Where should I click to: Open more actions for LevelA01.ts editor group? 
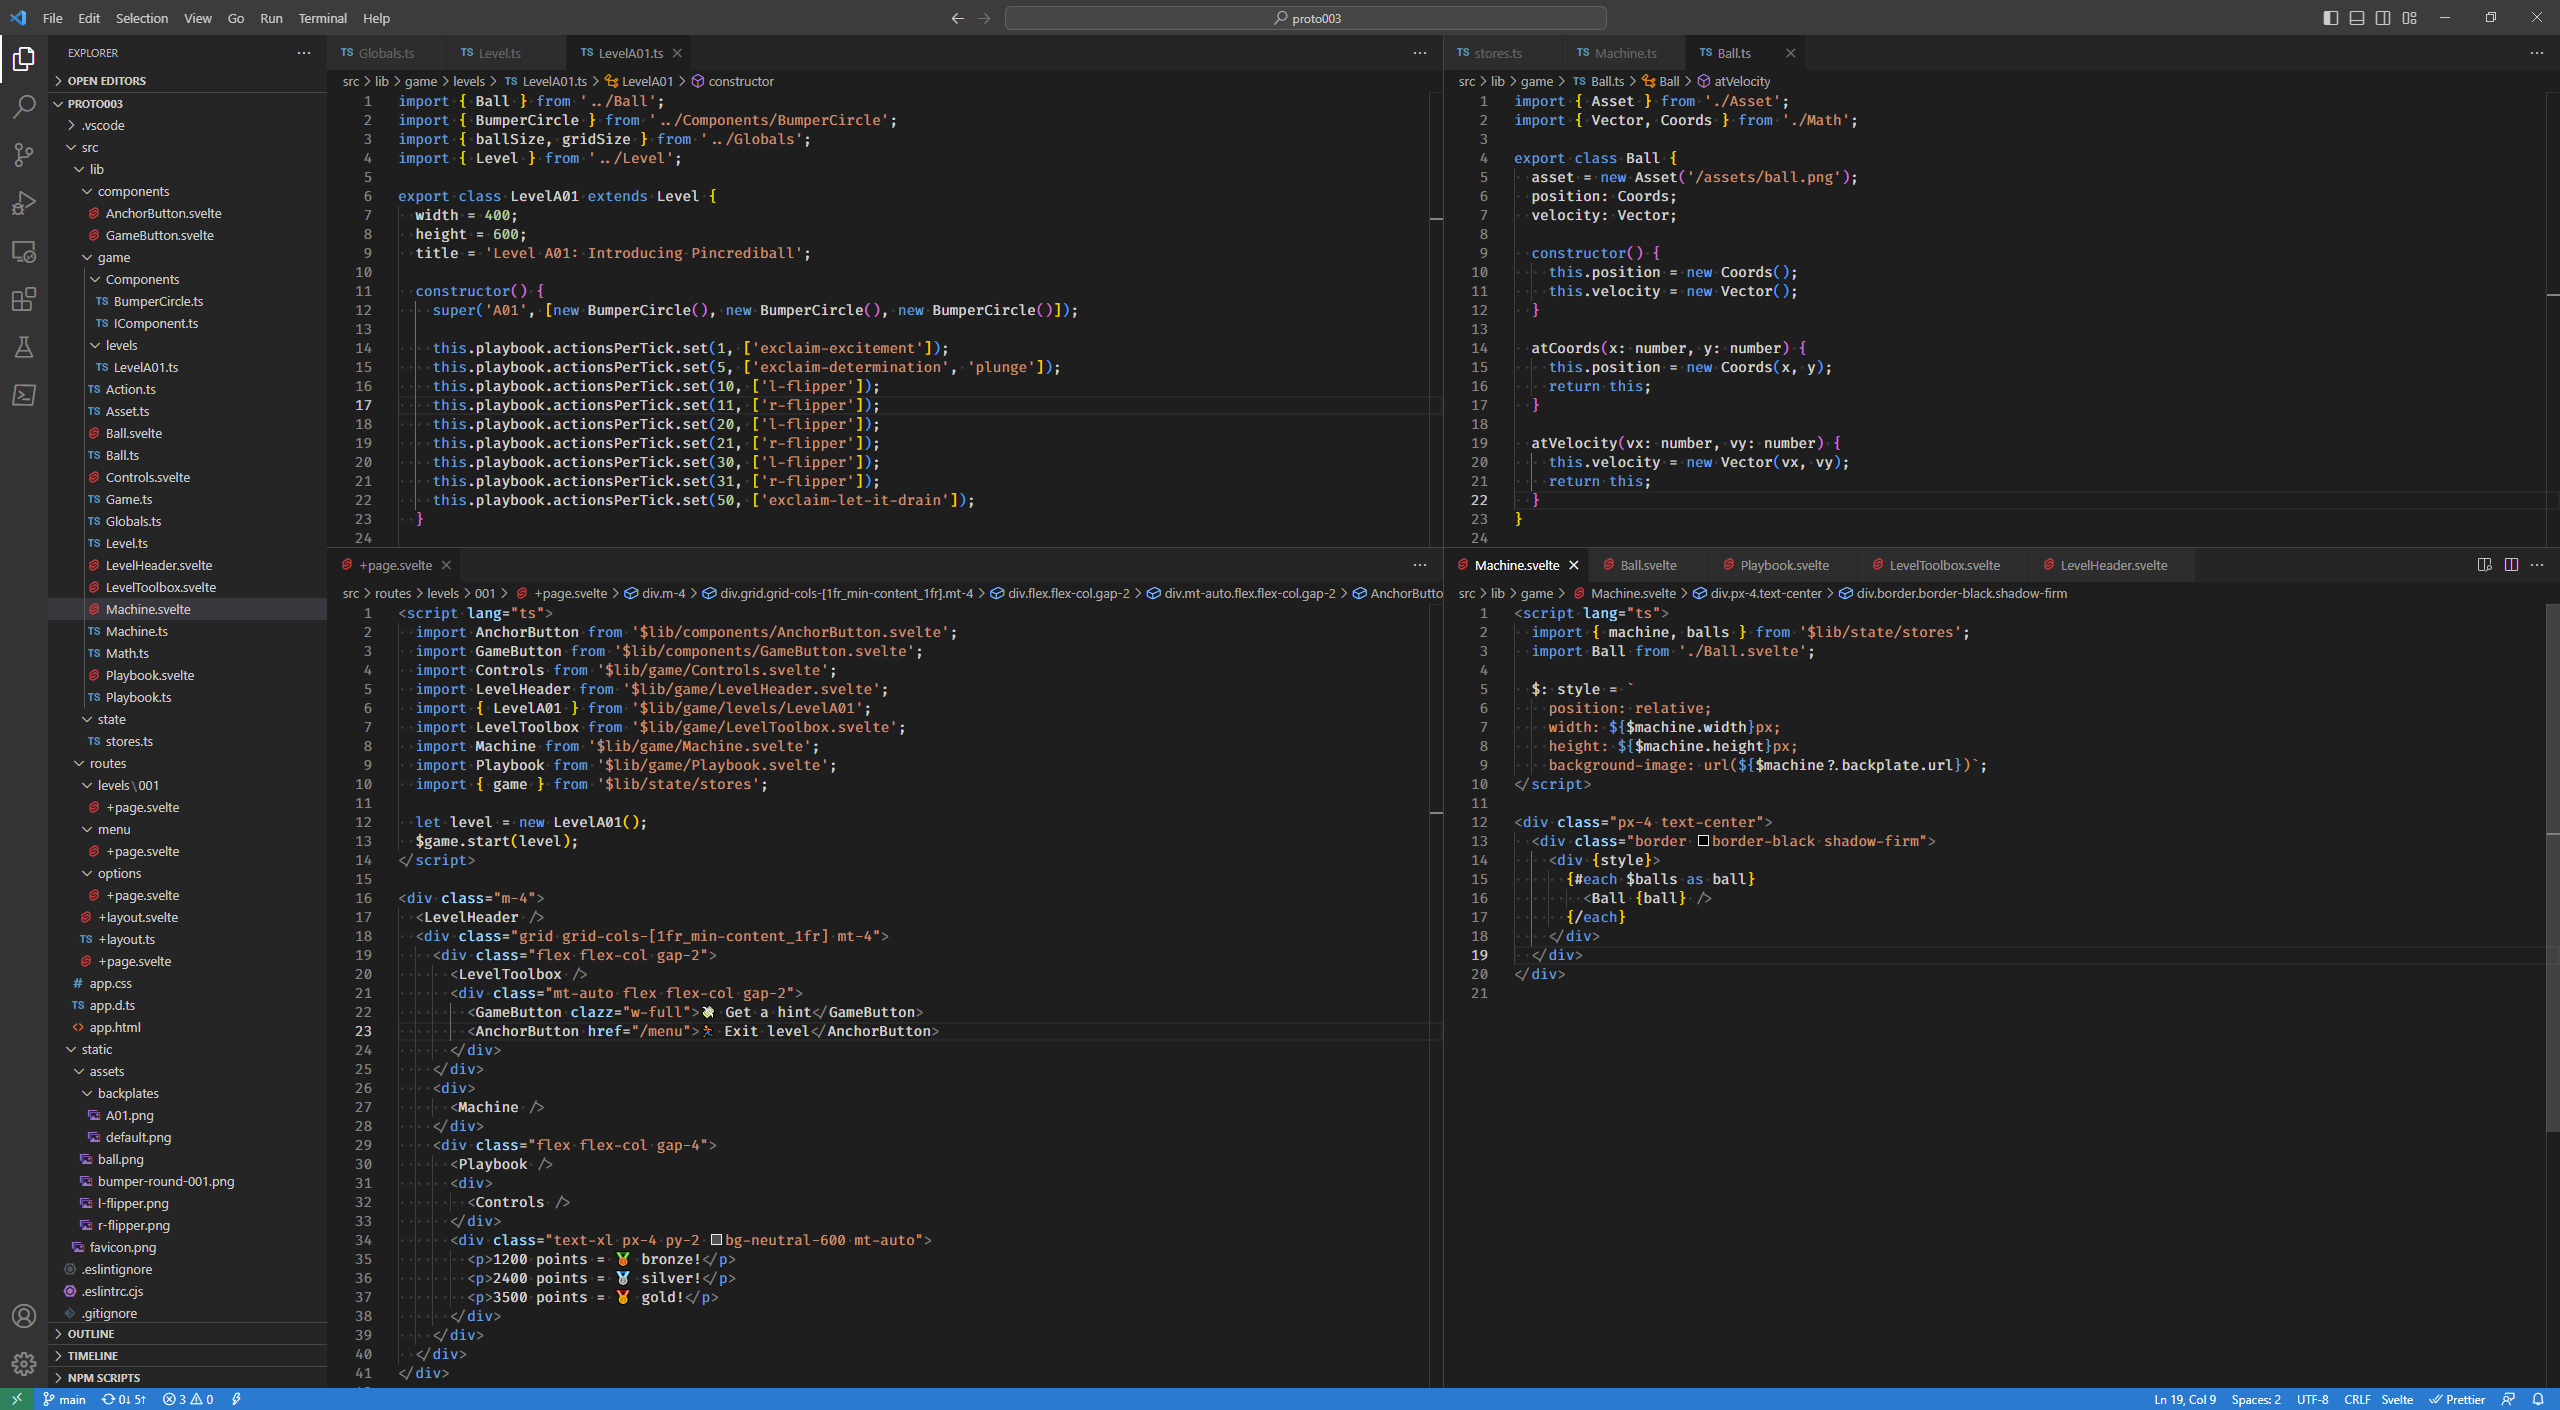1420,53
